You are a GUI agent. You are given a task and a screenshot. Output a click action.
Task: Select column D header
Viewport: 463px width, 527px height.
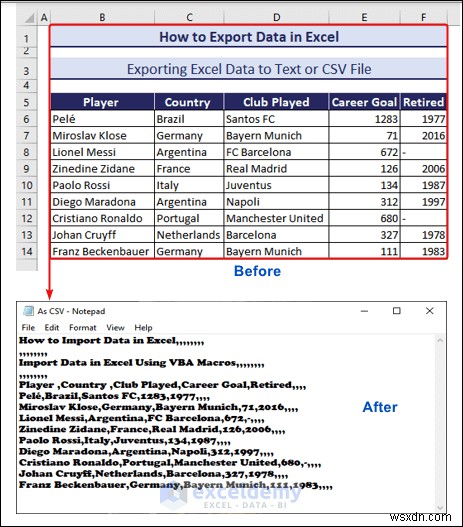pos(276,17)
